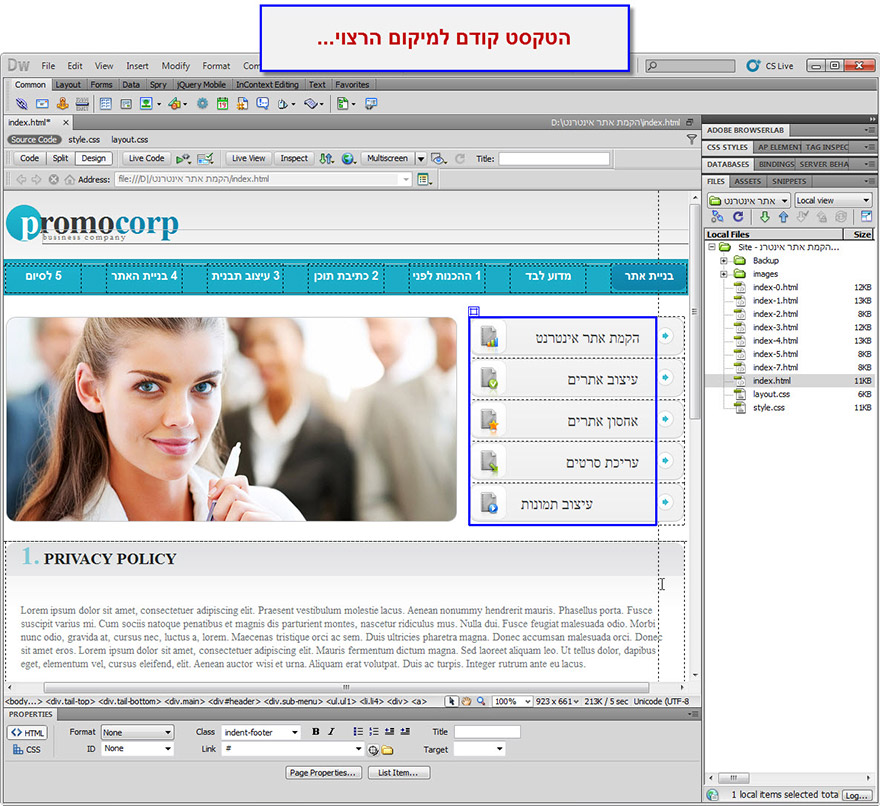Viewport: 880px width, 806px height.
Task: Select the Hand tool in status bar
Action: pos(466,701)
